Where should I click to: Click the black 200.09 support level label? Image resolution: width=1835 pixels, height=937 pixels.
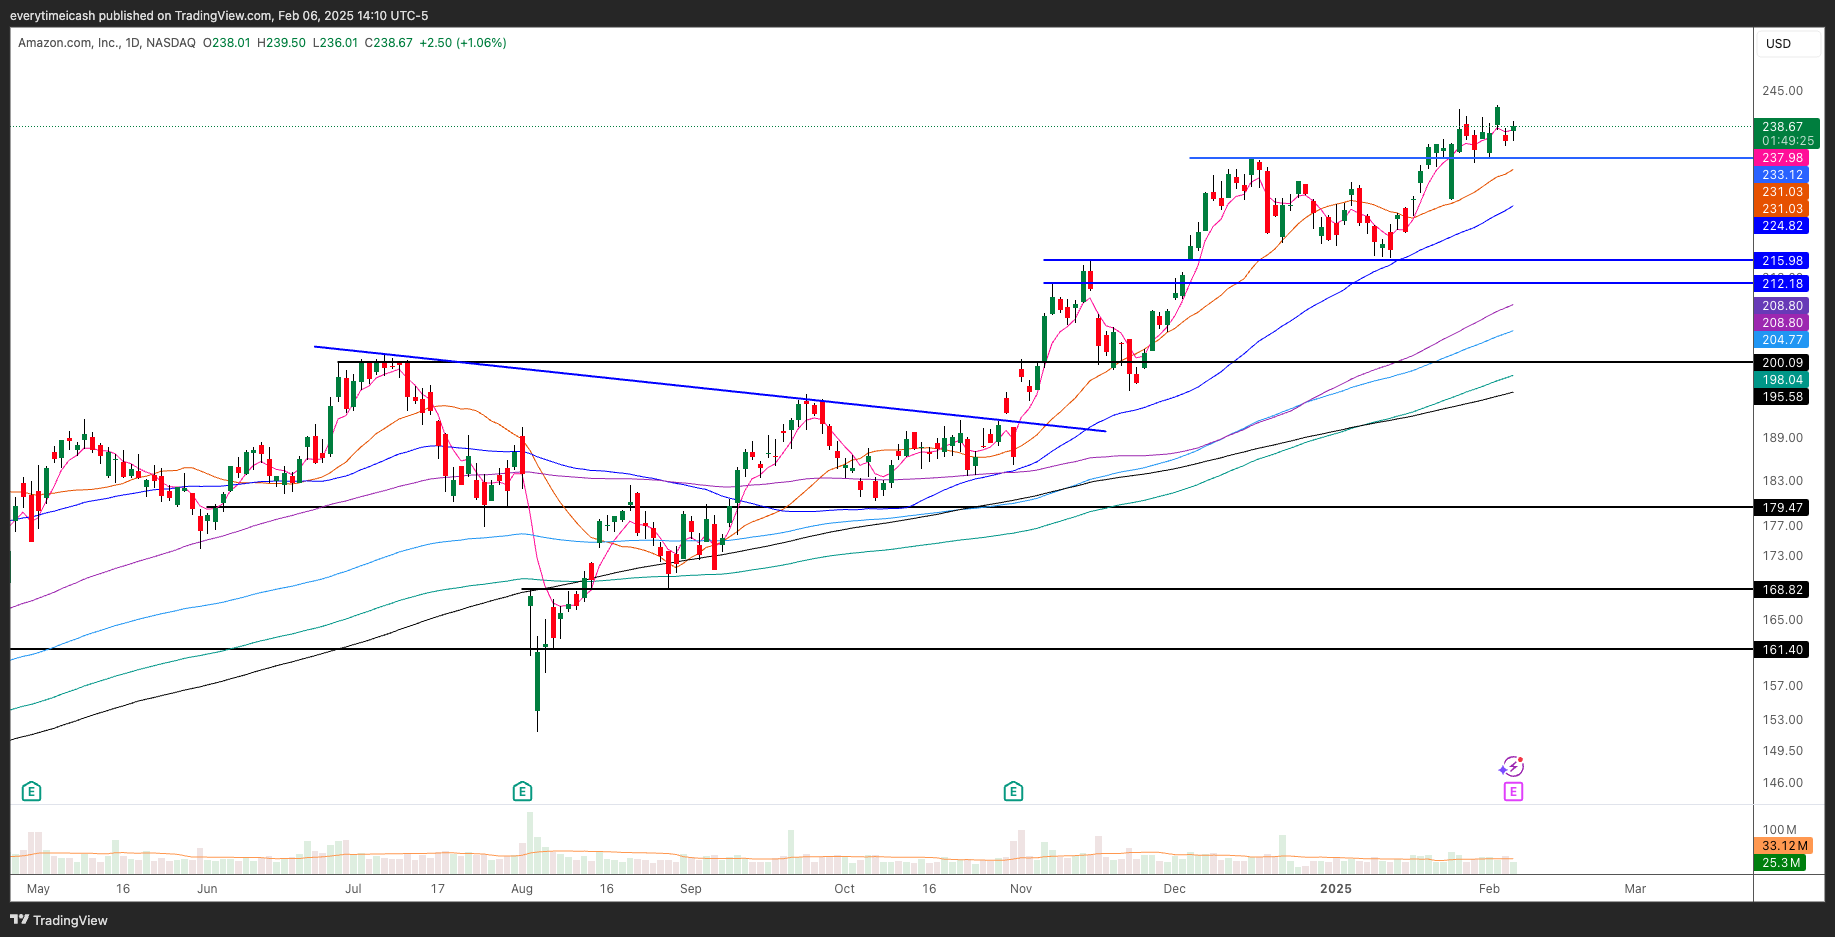pyautogui.click(x=1782, y=363)
